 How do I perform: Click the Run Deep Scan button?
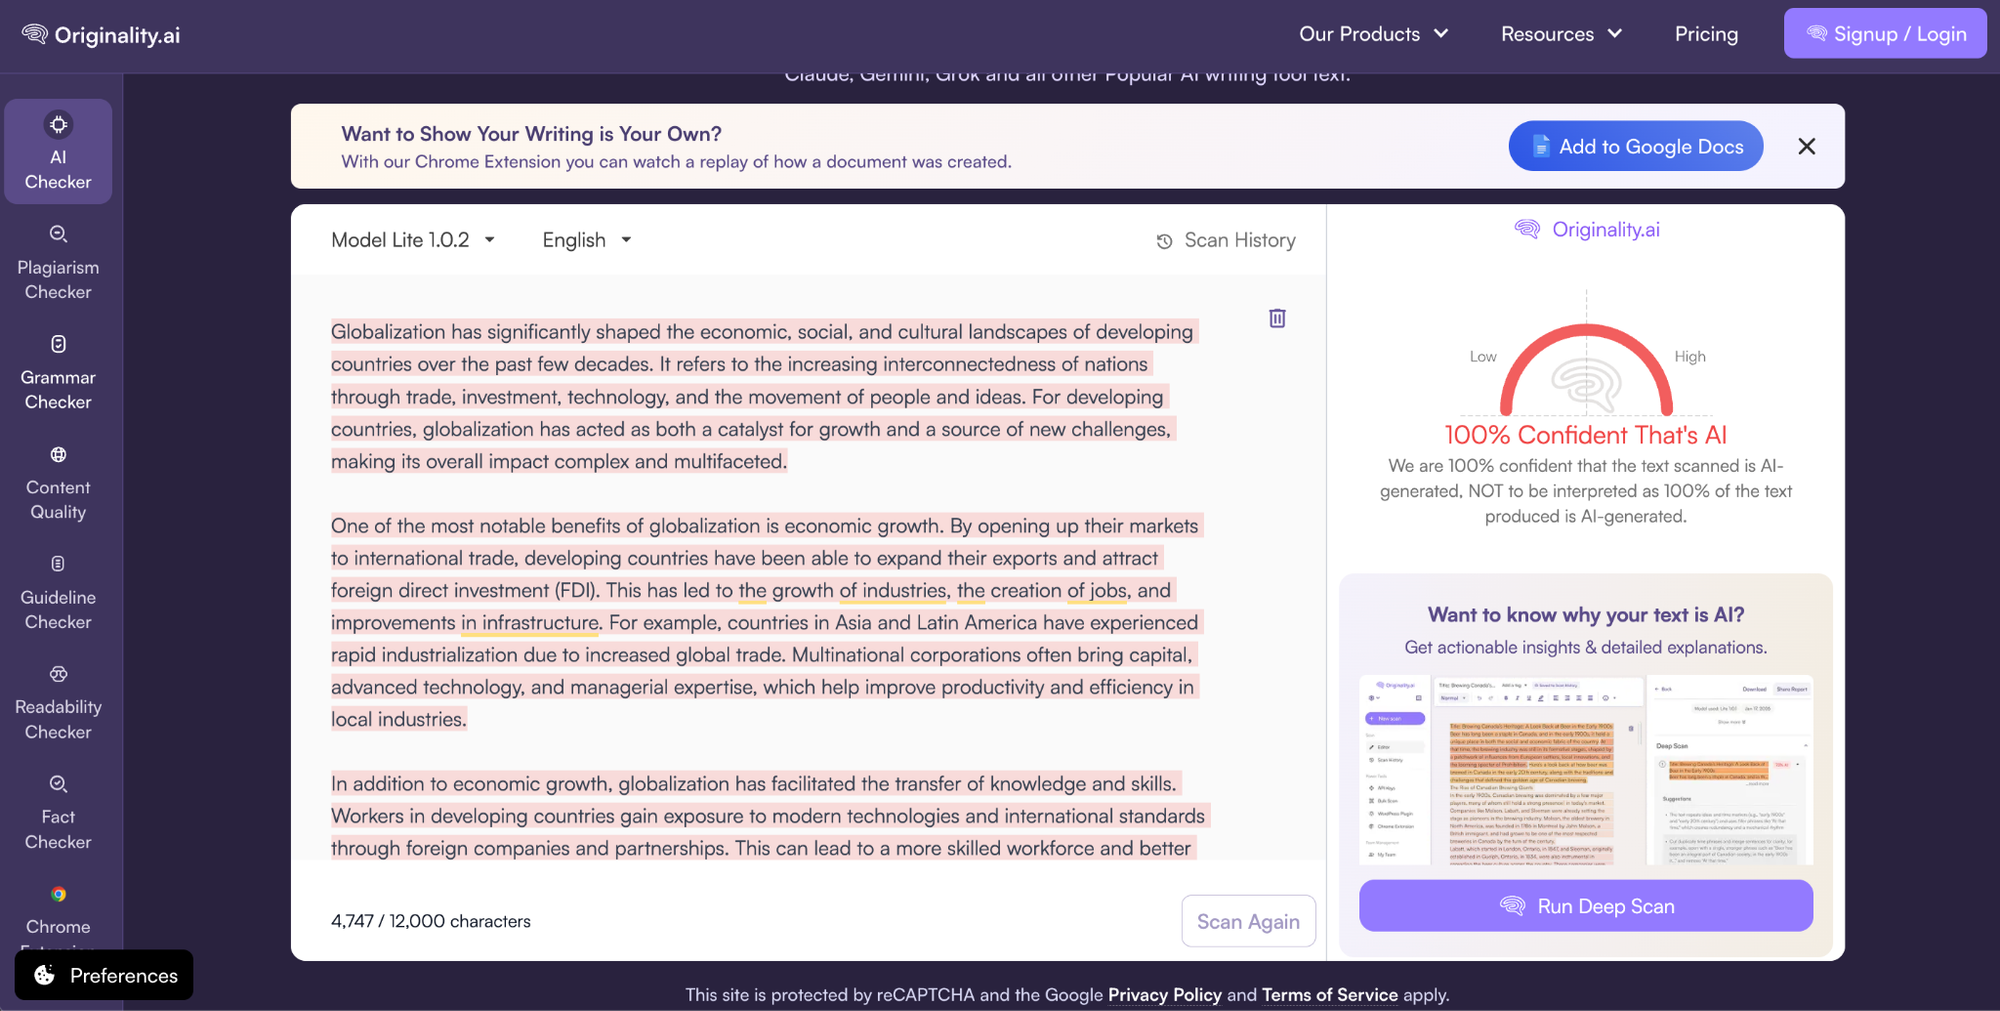tap(1585, 906)
